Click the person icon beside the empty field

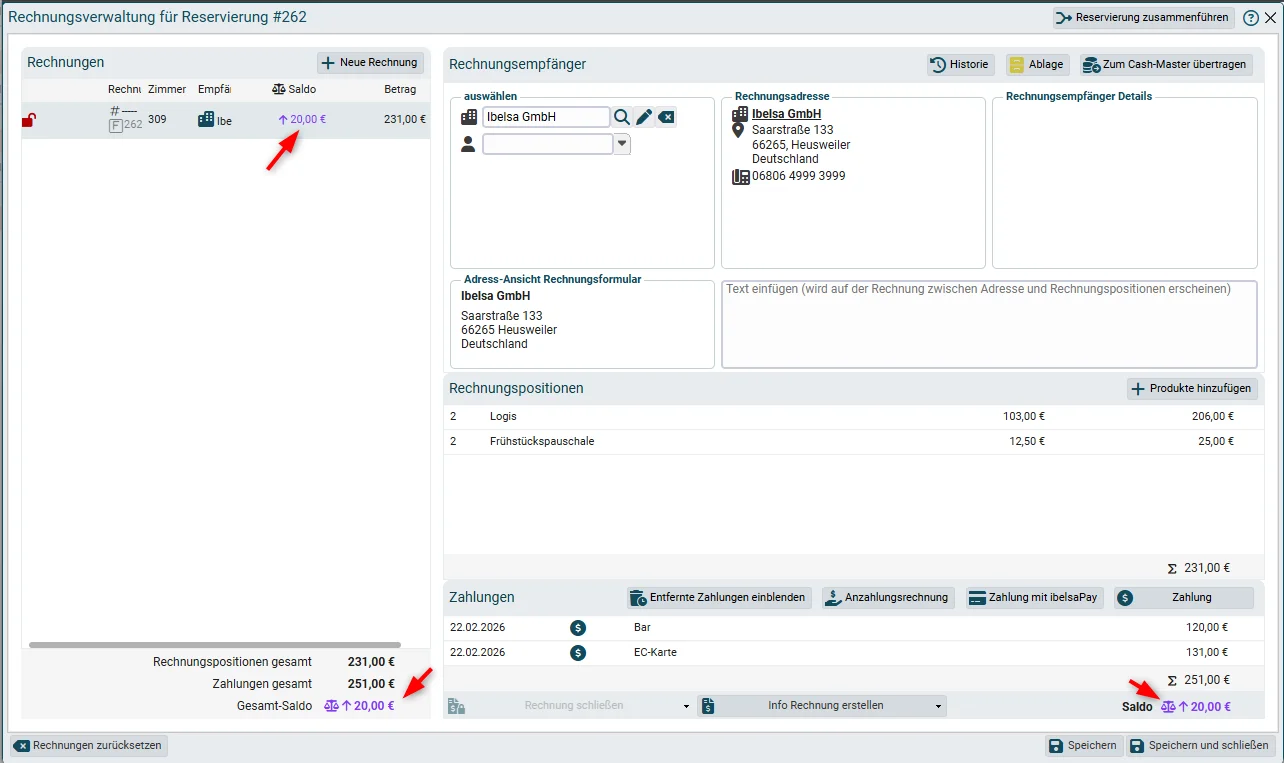click(468, 144)
